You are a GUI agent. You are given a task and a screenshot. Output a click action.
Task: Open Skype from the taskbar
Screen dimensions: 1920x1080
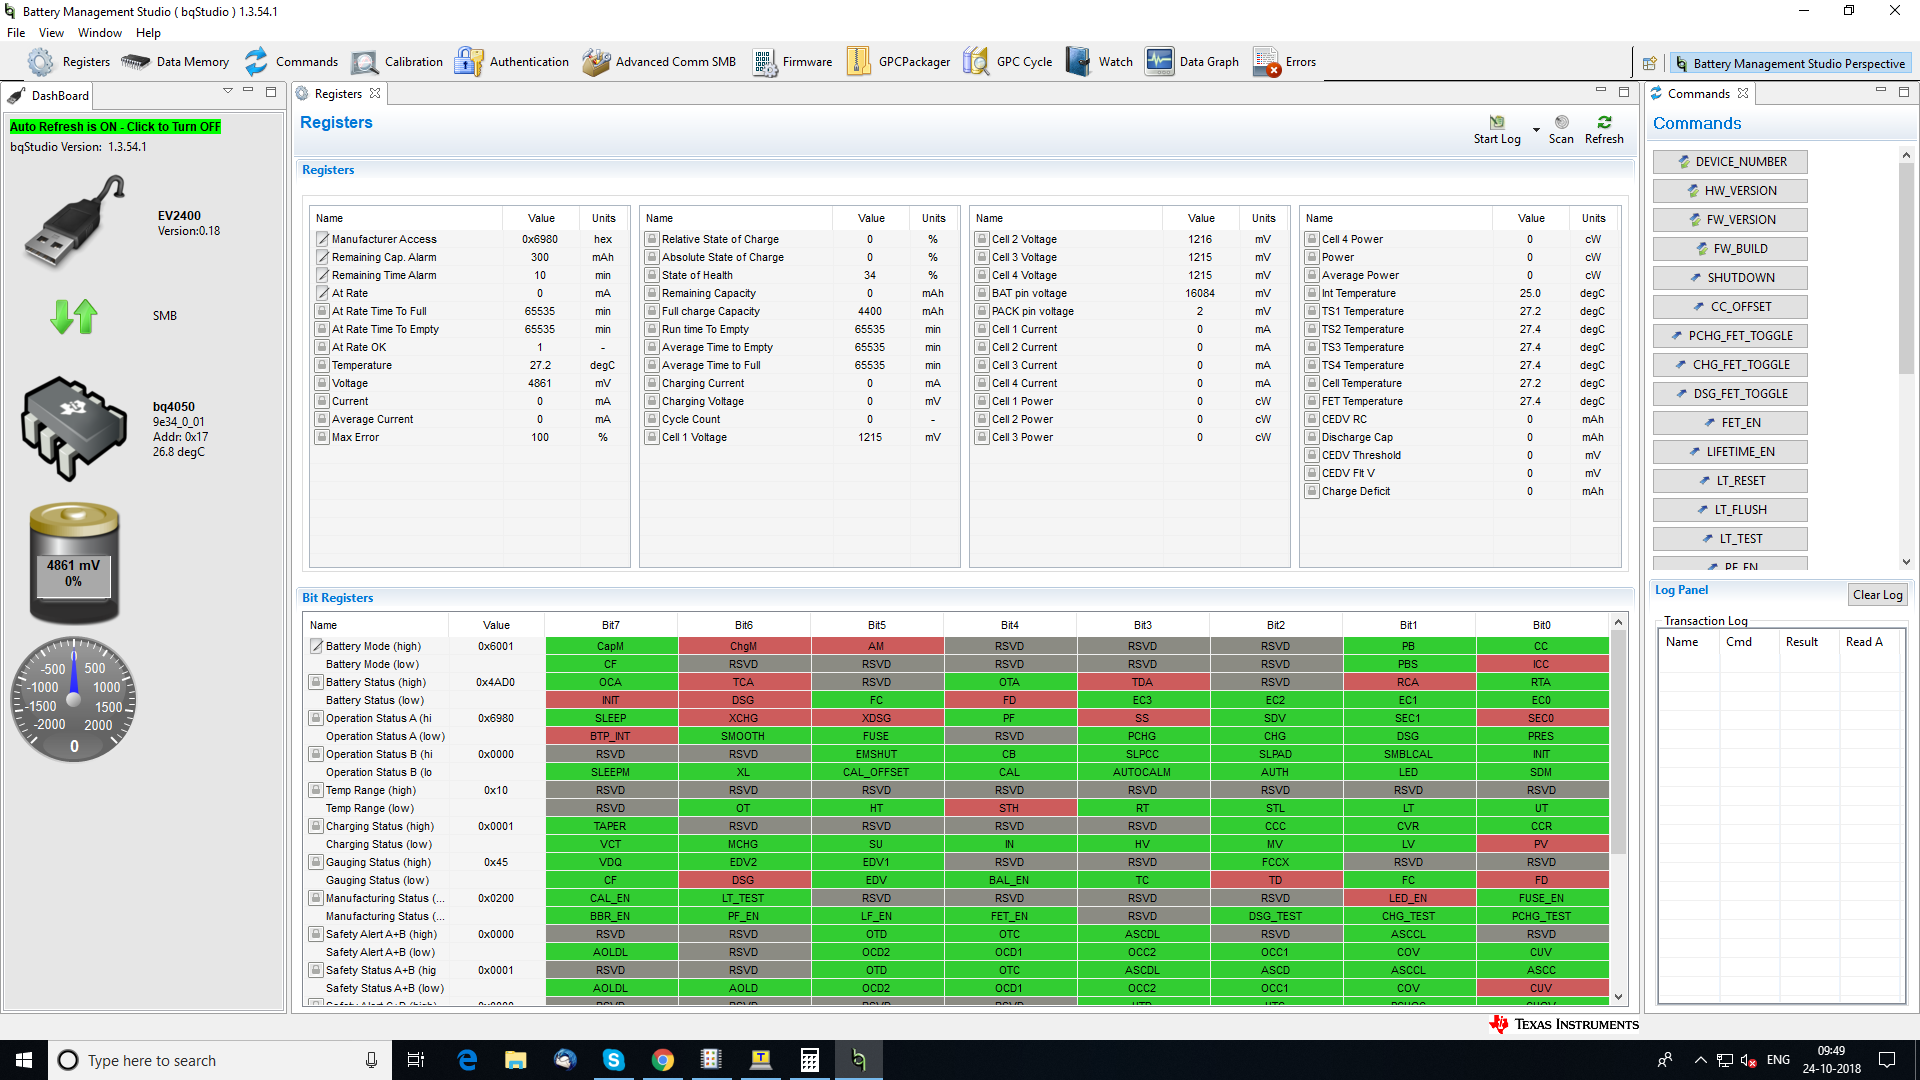[x=613, y=1060]
